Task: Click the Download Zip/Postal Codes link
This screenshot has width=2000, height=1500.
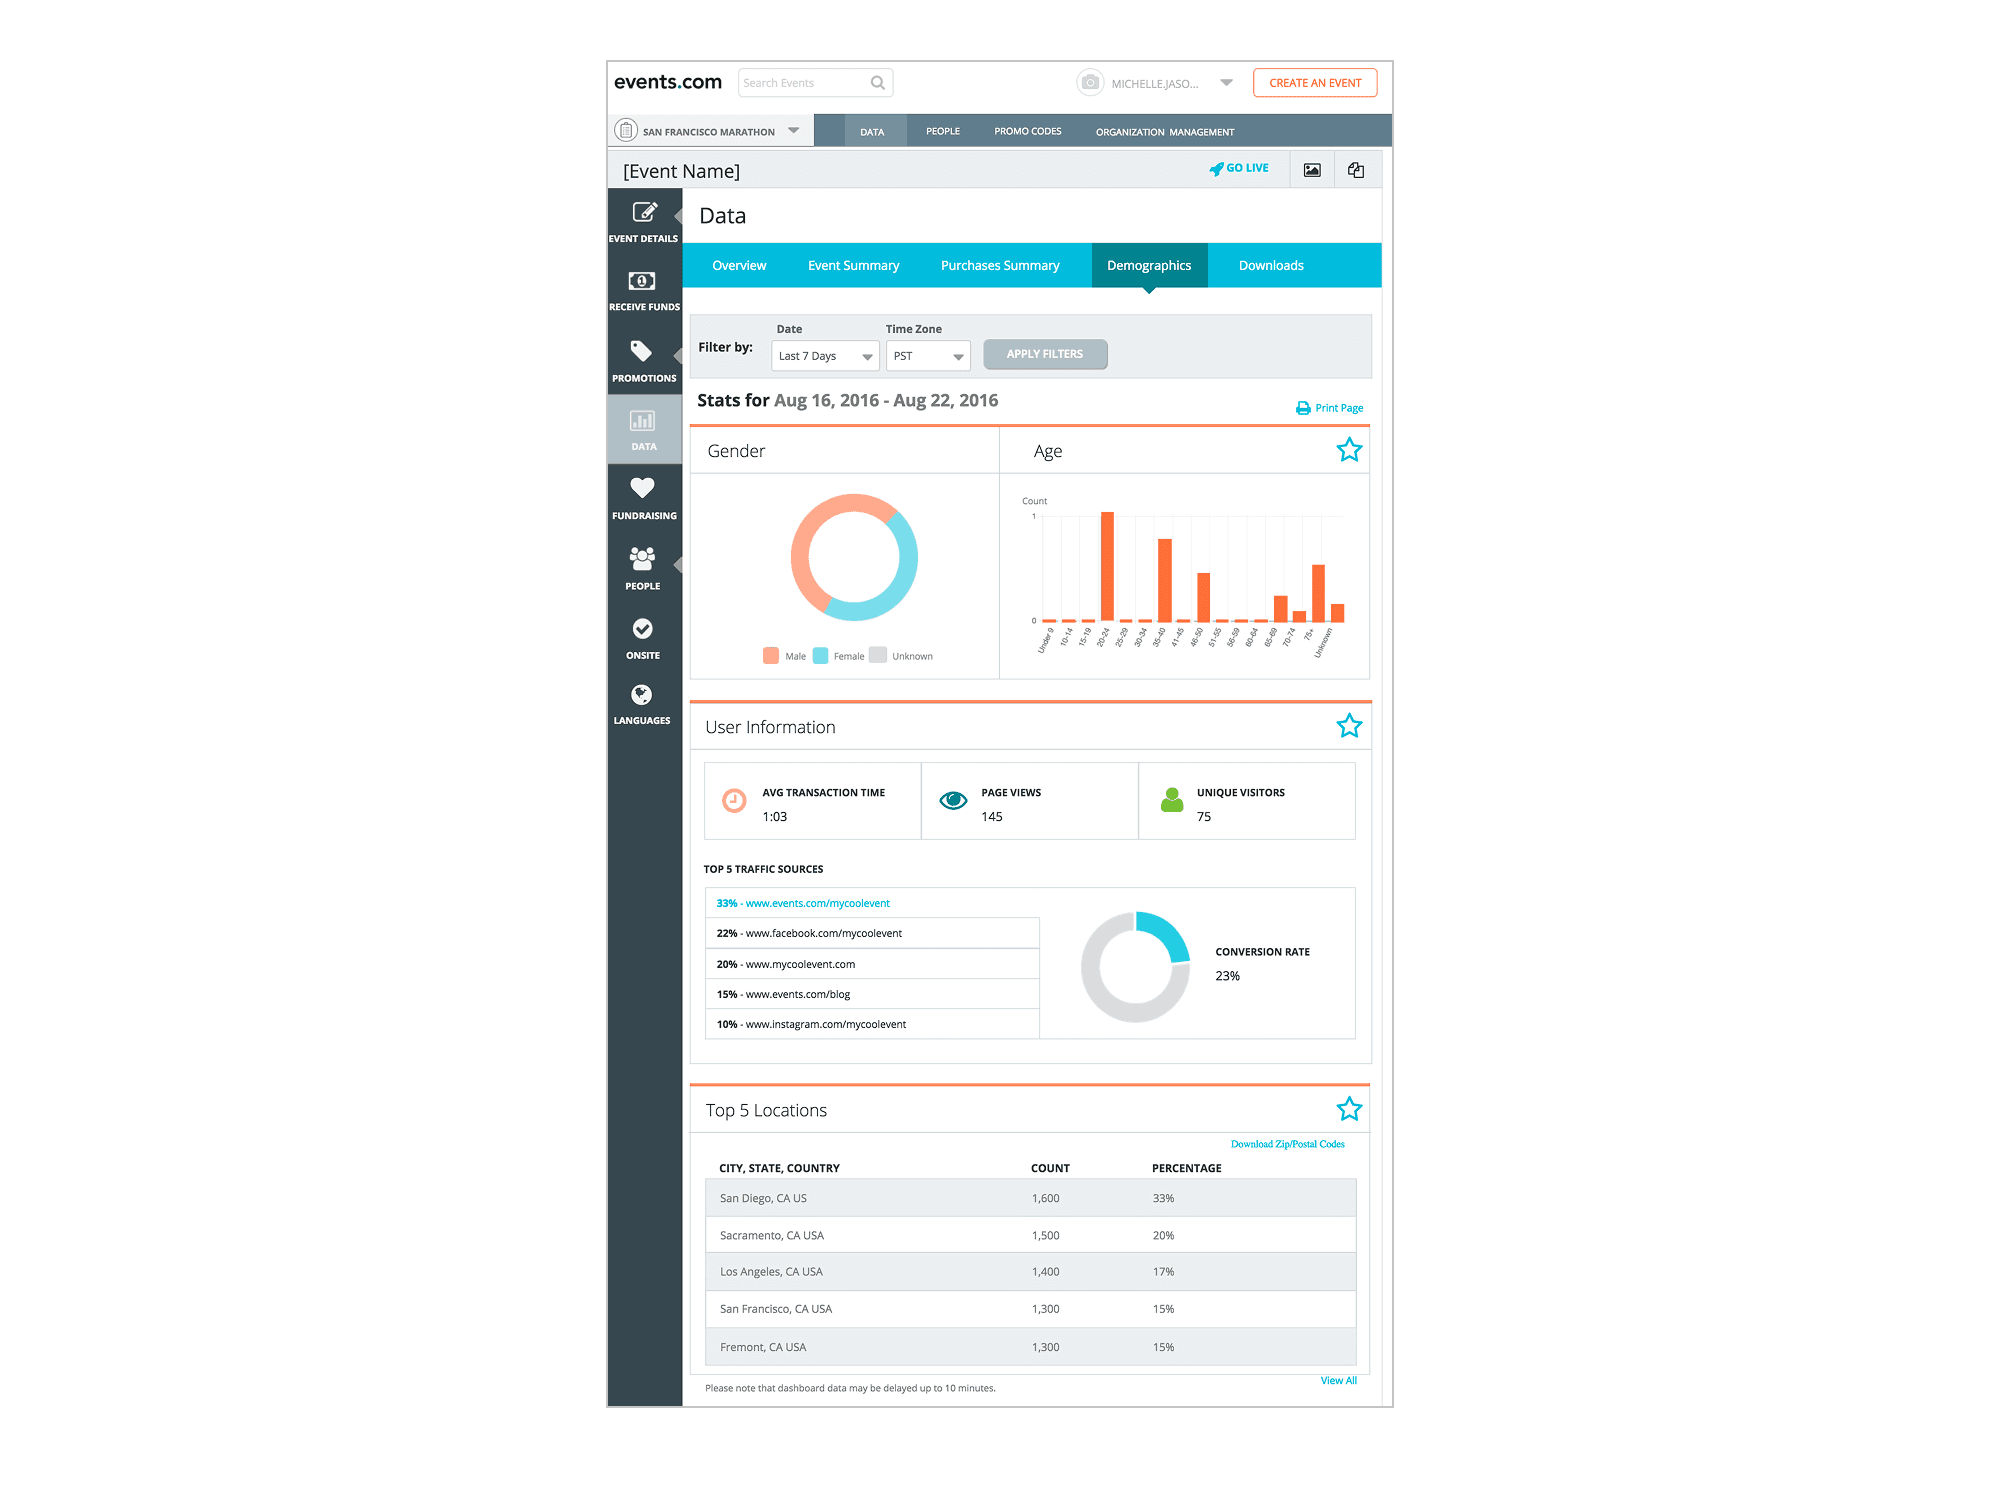Action: (x=1287, y=1144)
